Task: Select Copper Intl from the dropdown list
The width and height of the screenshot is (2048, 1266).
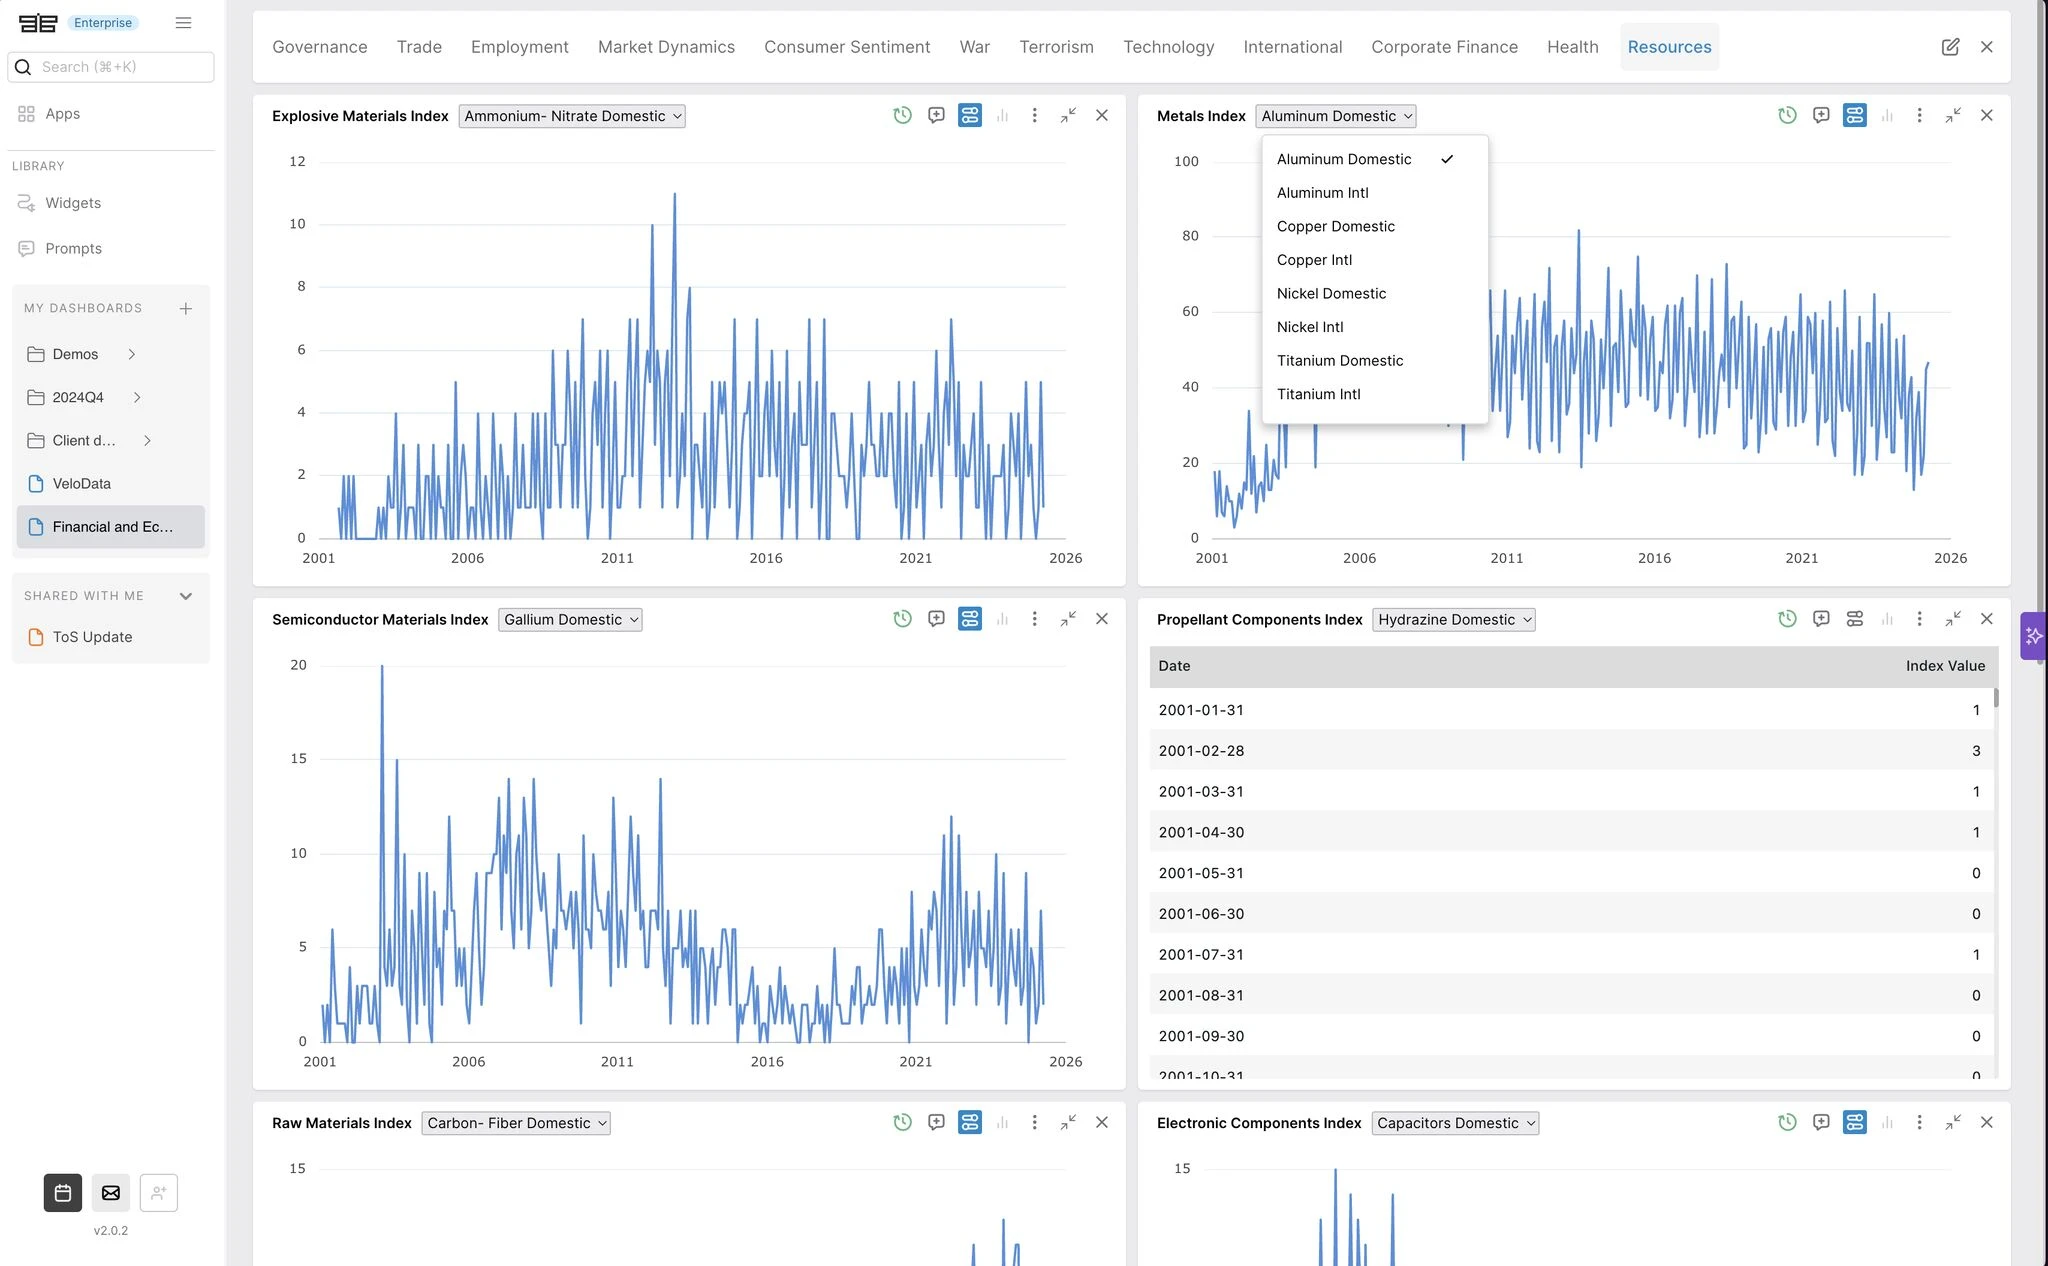Action: [x=1314, y=260]
